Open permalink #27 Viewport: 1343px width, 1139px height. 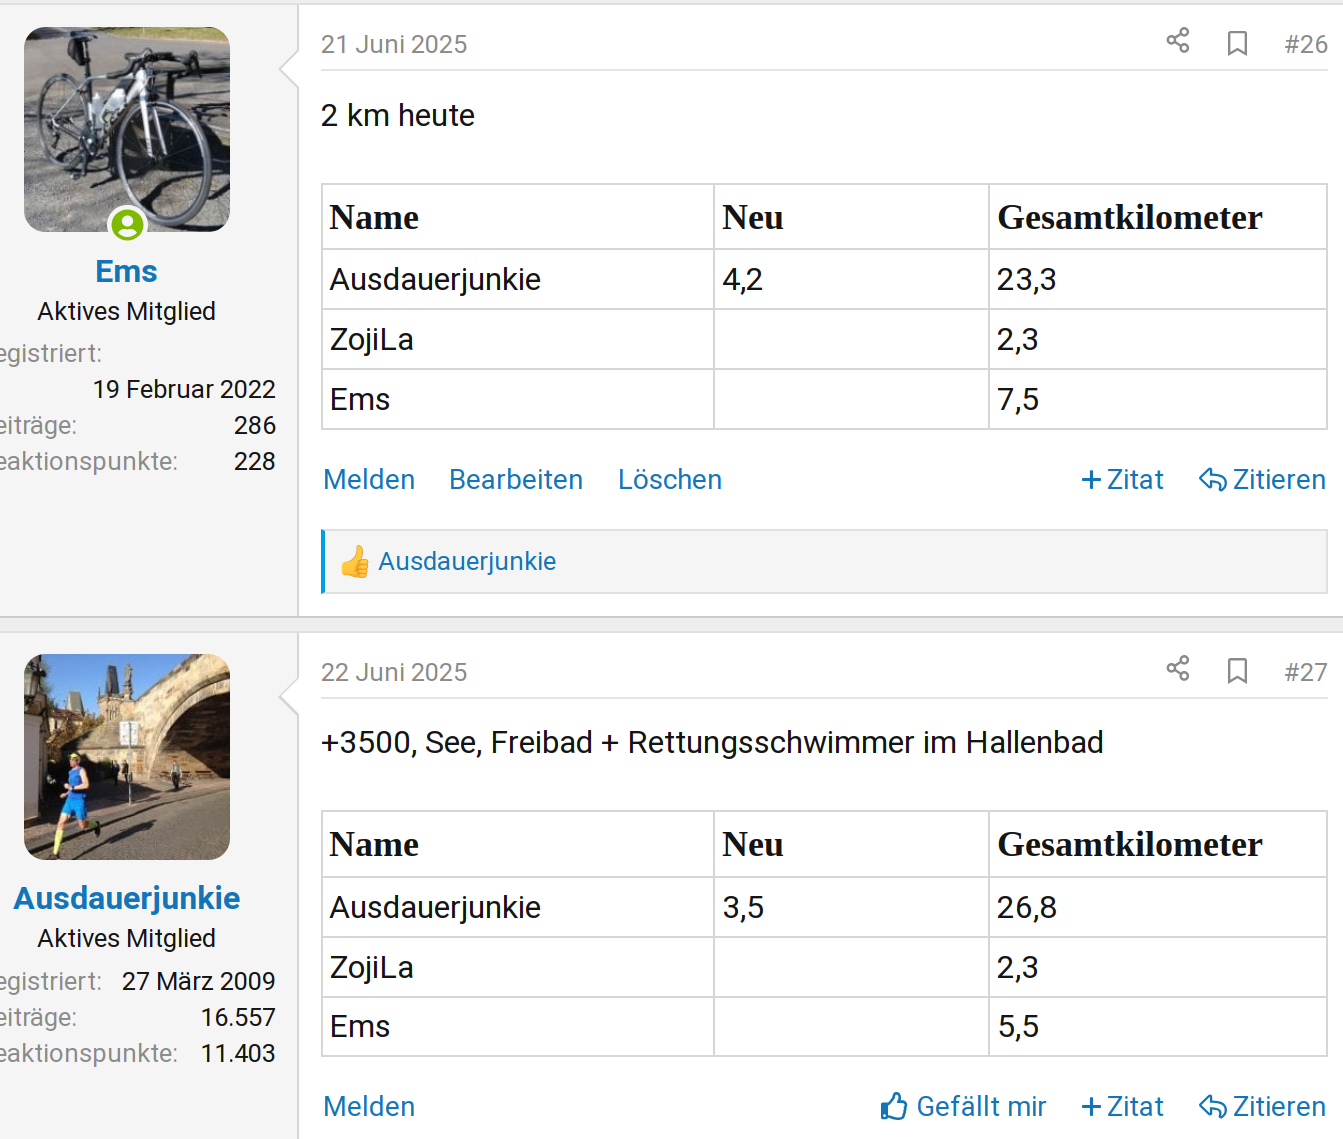(x=1306, y=672)
